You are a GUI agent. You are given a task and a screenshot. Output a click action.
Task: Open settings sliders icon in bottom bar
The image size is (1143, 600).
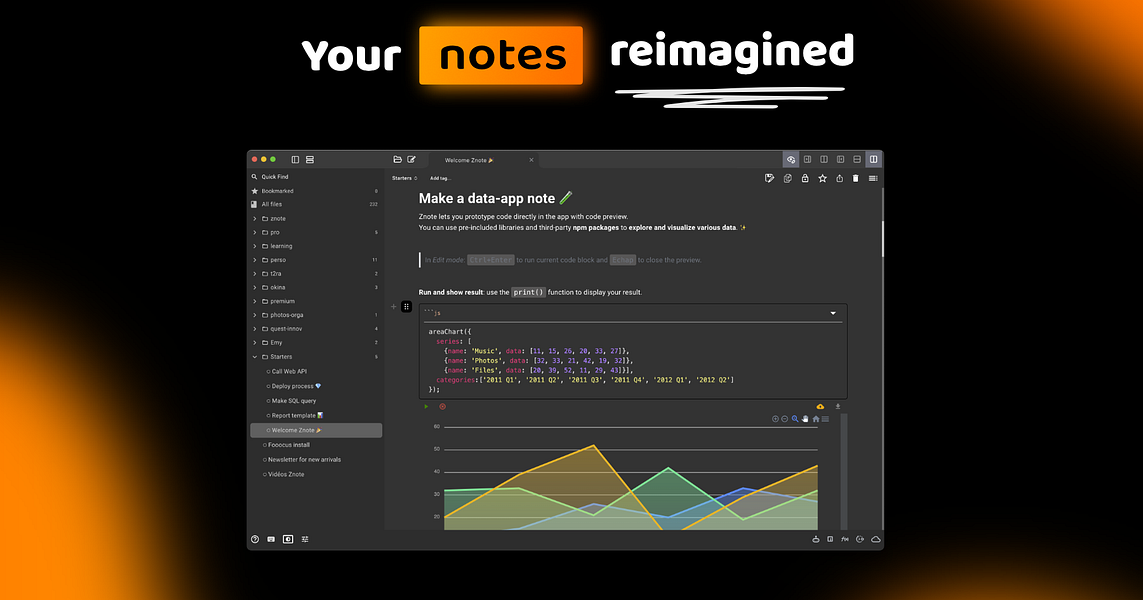(x=305, y=539)
